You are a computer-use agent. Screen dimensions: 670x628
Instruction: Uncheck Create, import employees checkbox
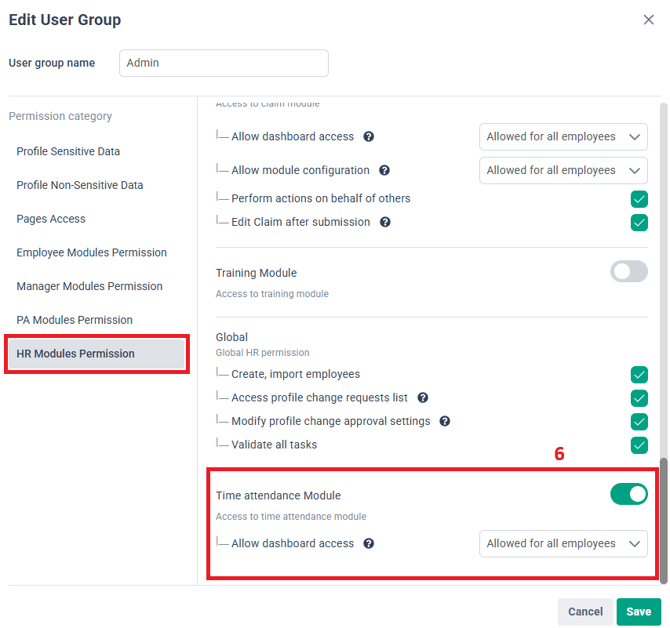639,374
